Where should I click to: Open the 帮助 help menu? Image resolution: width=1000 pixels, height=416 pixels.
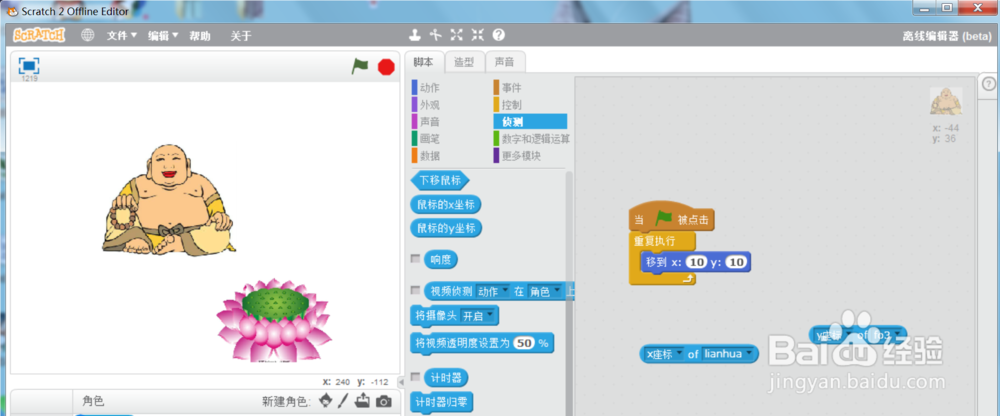point(200,36)
